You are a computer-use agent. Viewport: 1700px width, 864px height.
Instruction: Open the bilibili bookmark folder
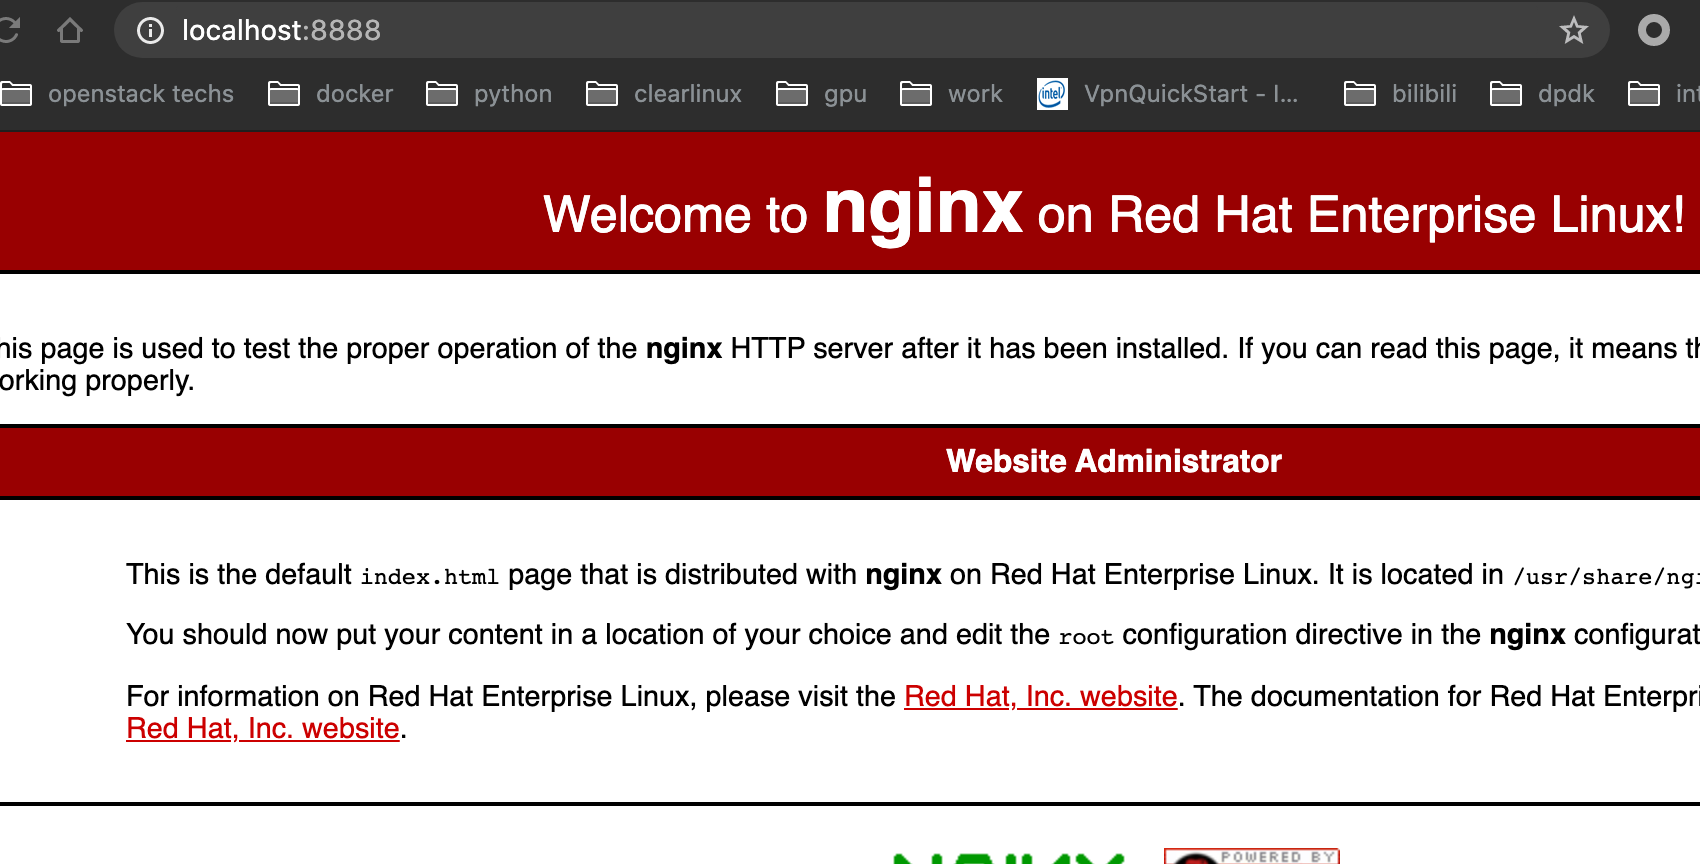click(x=1401, y=94)
